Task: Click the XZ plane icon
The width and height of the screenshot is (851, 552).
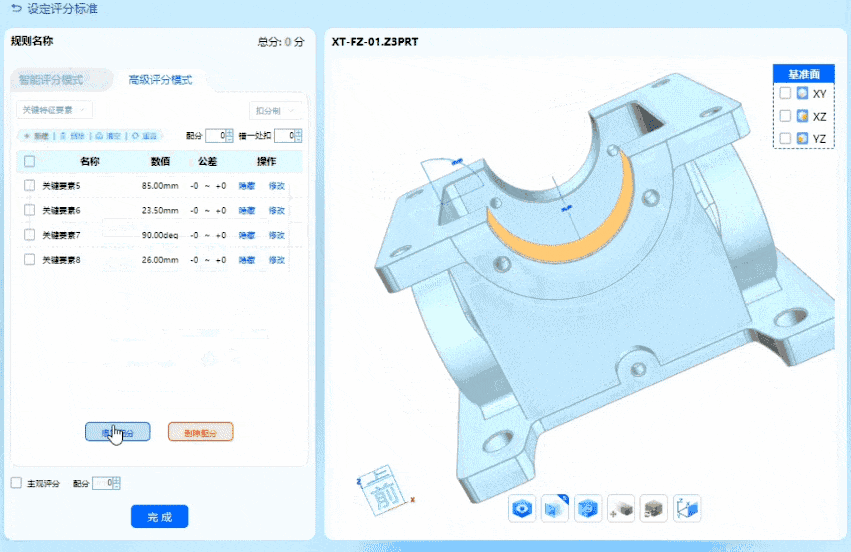Action: coord(802,116)
